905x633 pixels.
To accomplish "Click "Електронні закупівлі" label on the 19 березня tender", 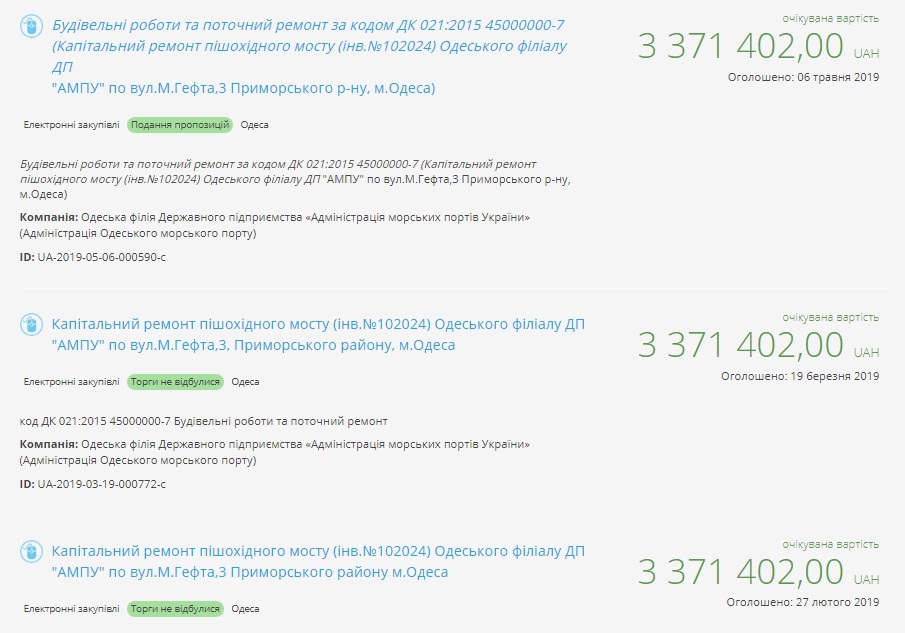I will [71, 382].
